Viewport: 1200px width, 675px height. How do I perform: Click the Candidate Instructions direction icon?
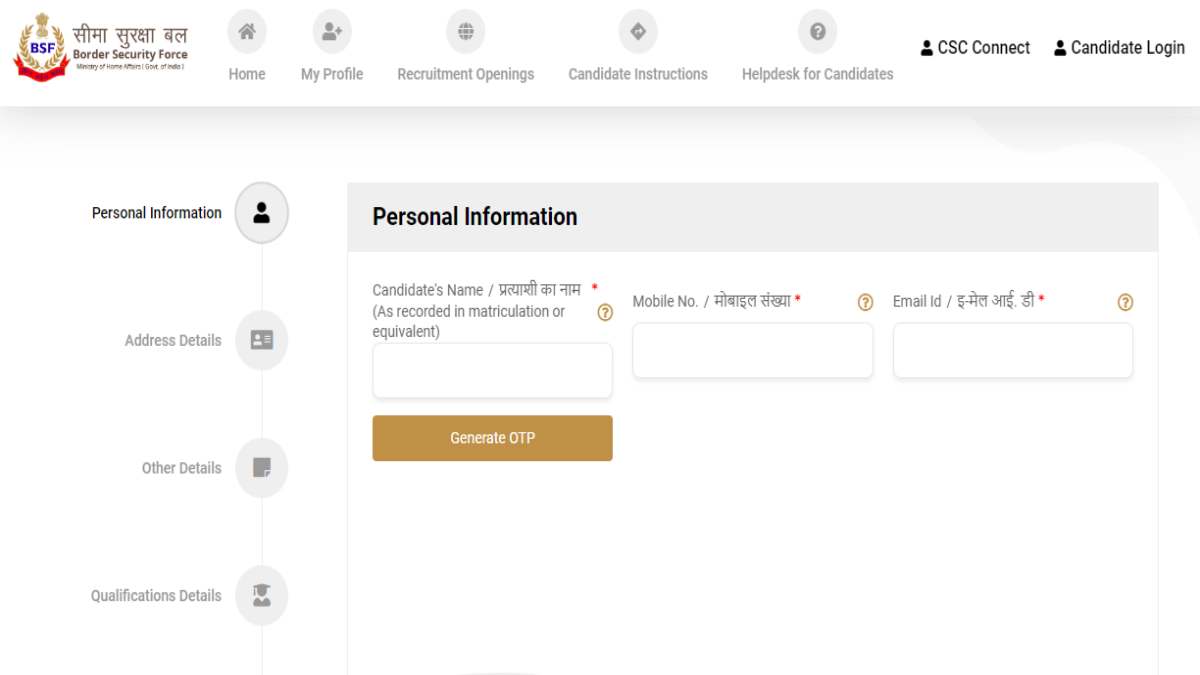point(638,32)
